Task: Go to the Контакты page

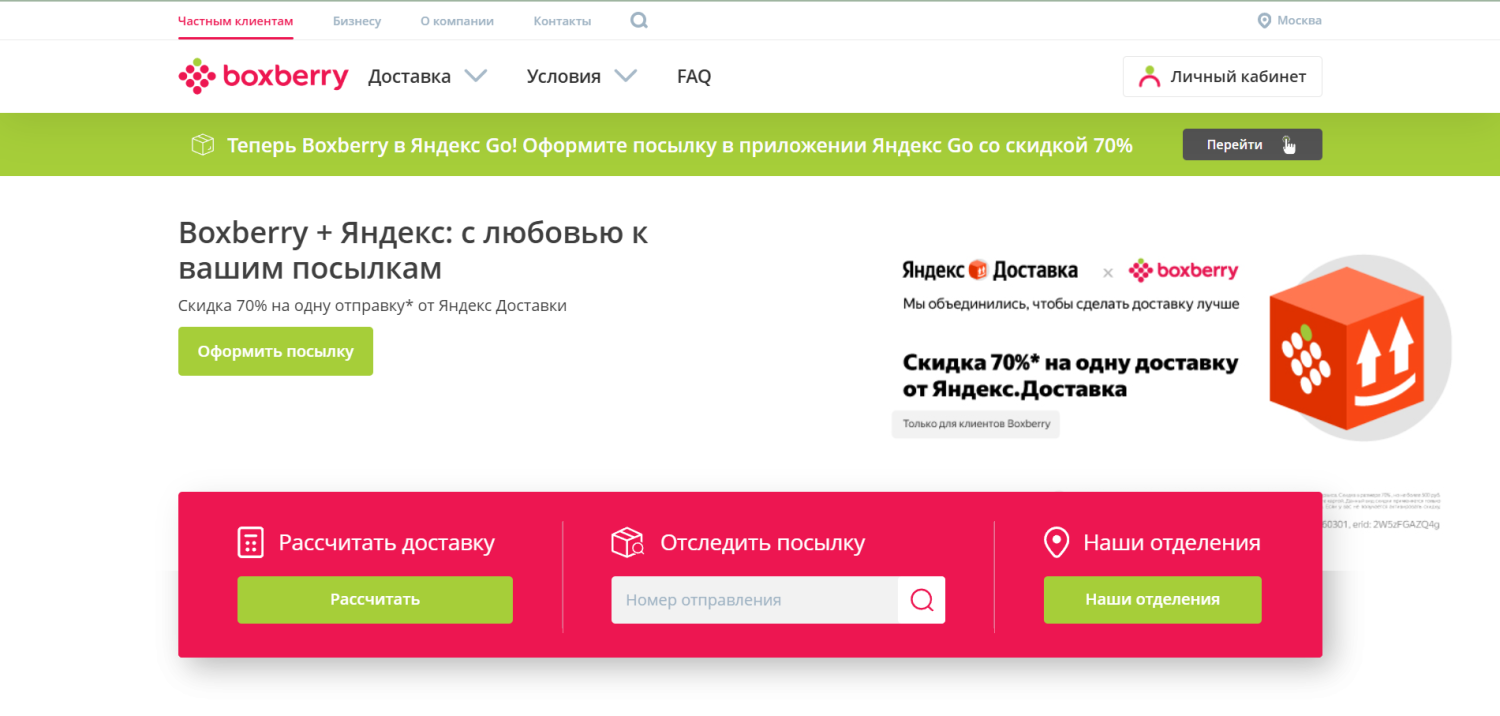Action: point(562,21)
